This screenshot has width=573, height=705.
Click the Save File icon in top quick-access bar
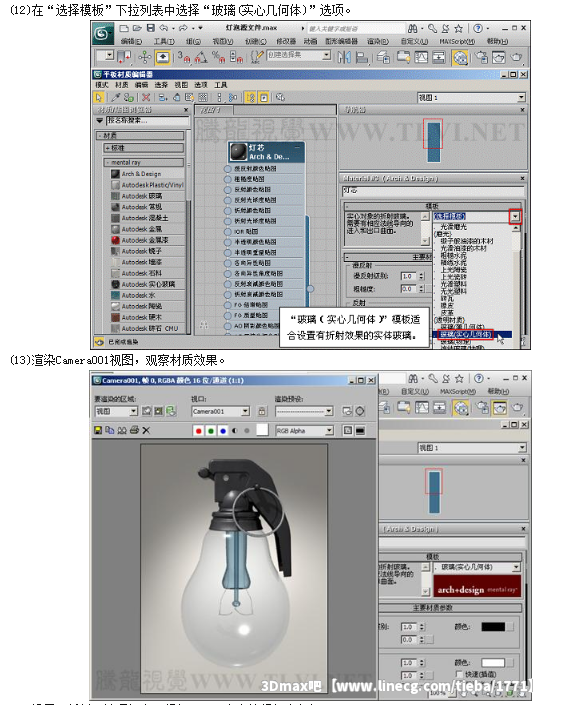click(x=151, y=28)
